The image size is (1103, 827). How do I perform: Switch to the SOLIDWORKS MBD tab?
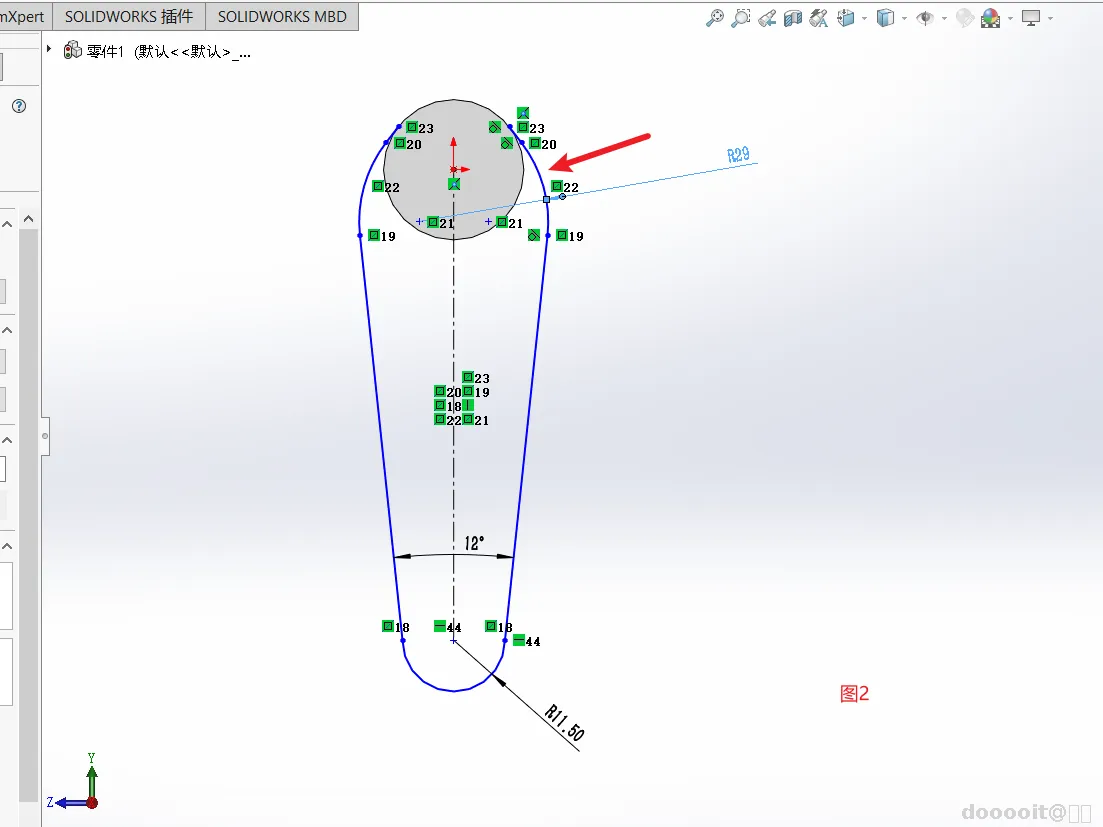282,16
